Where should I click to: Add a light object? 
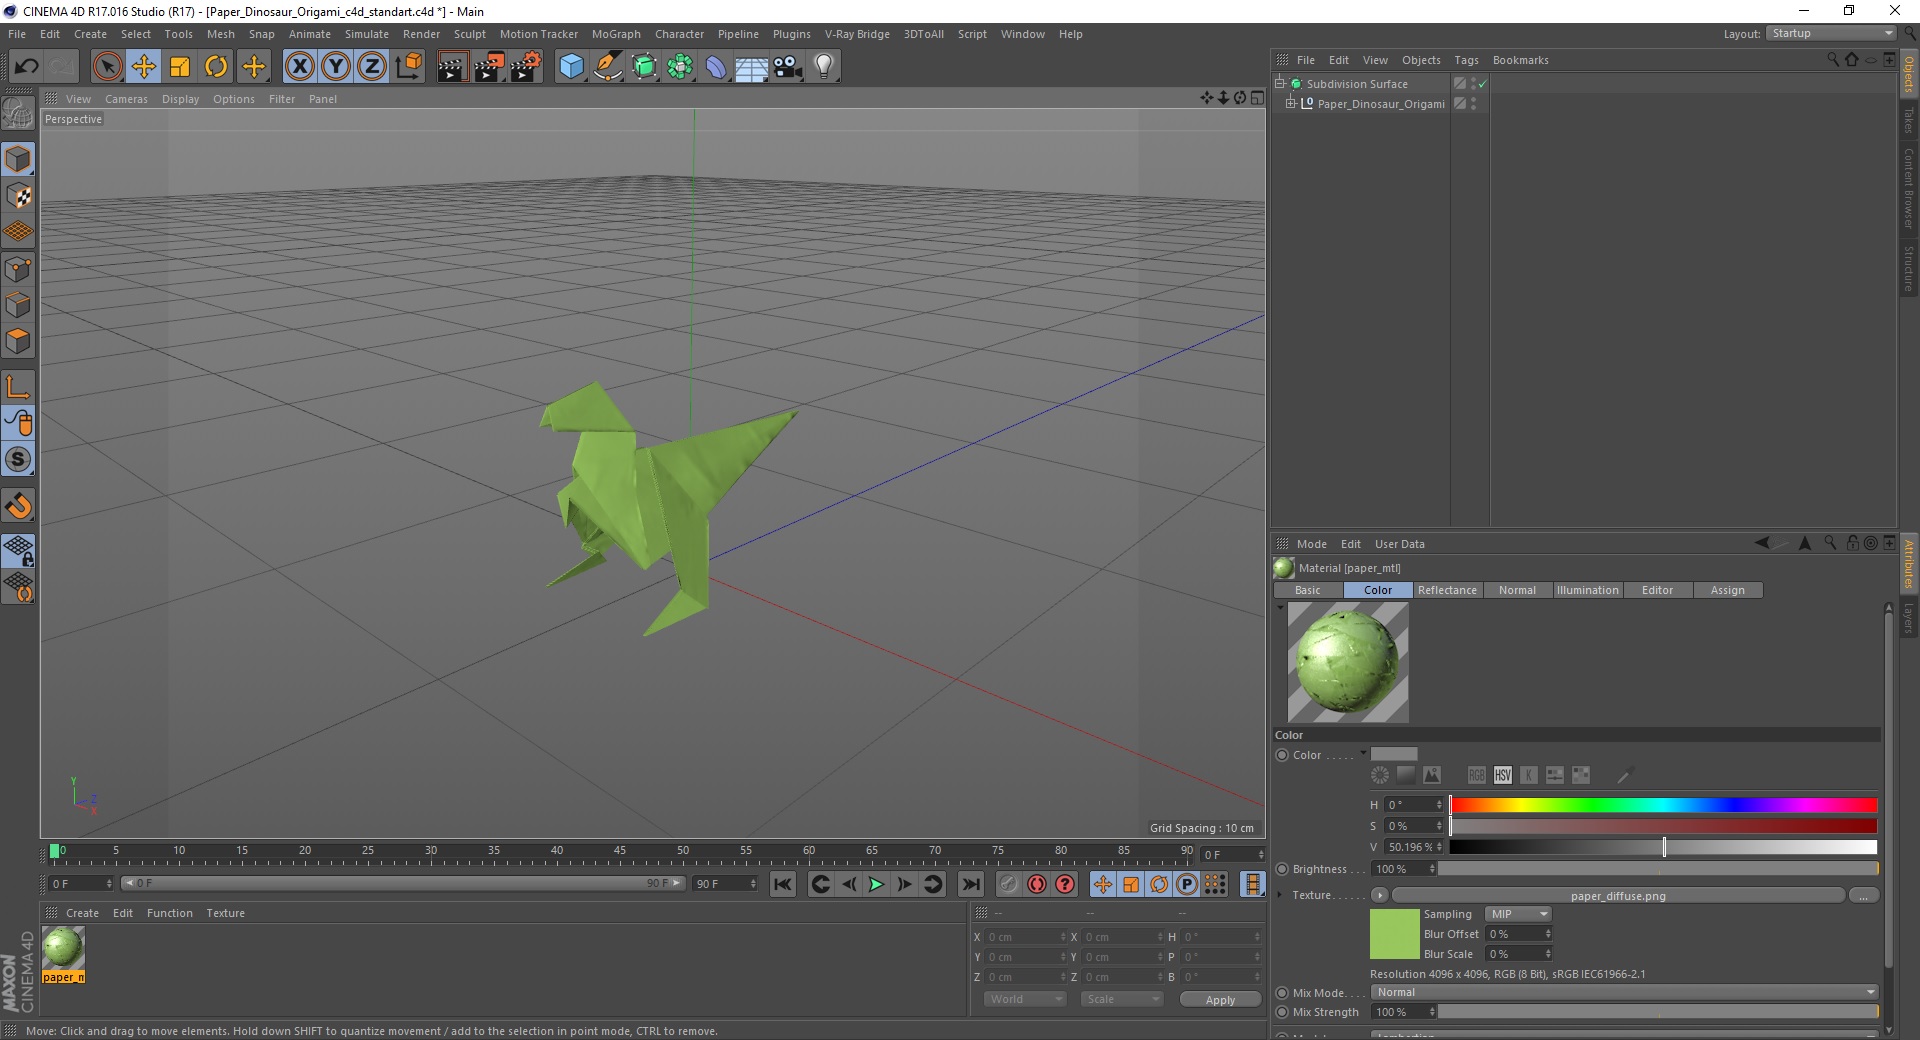point(824,67)
